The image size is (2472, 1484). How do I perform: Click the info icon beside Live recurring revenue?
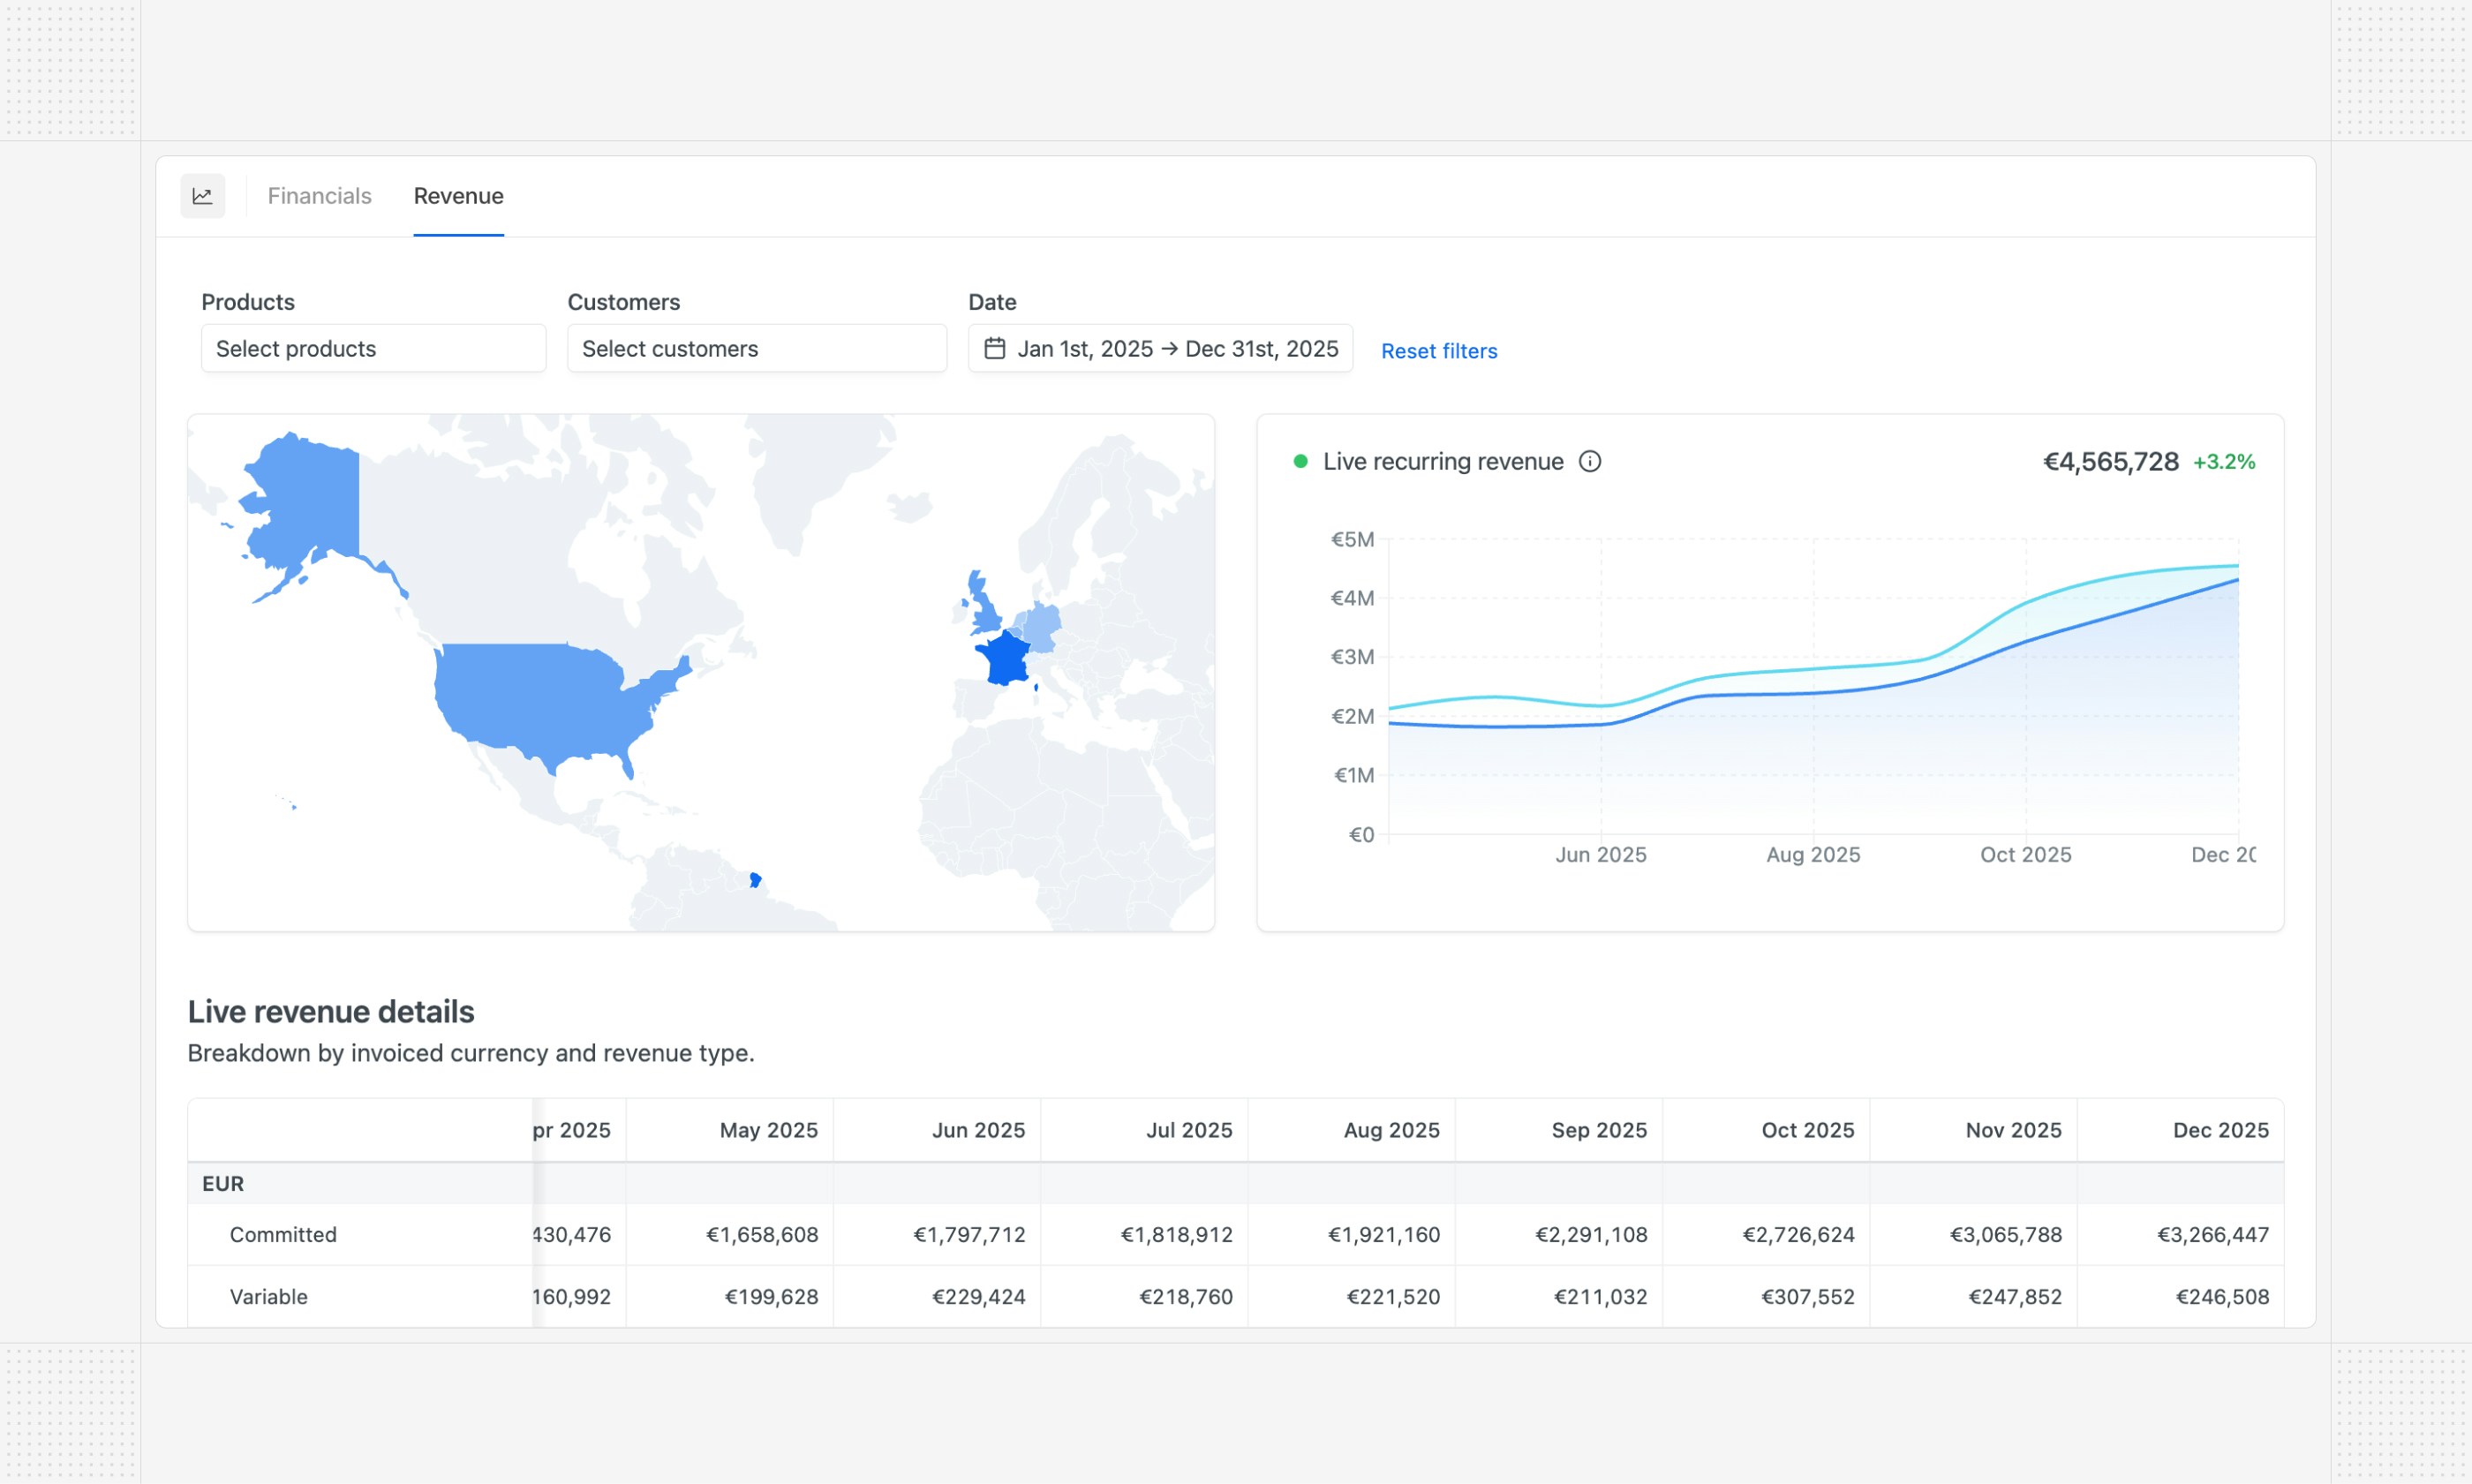tap(1589, 461)
